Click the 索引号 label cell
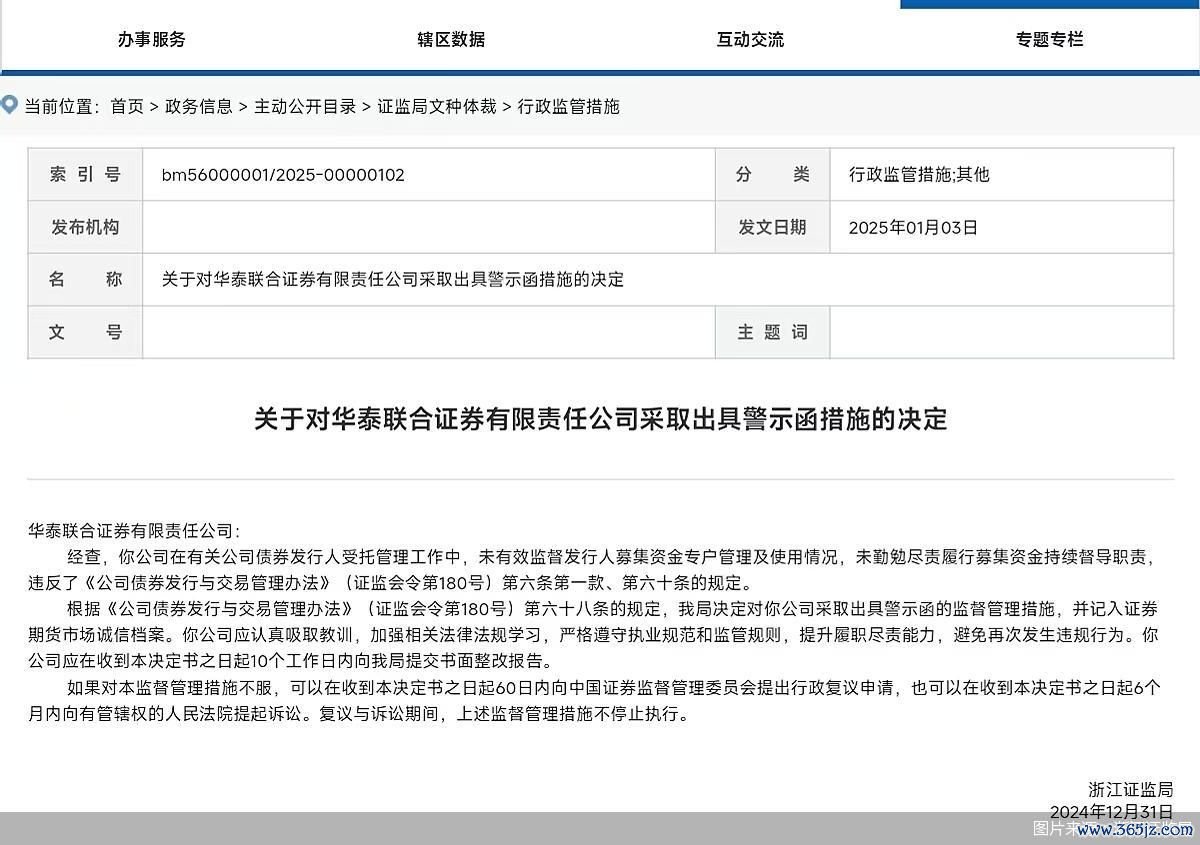Viewport: 1200px width, 845px height. tap(86, 175)
